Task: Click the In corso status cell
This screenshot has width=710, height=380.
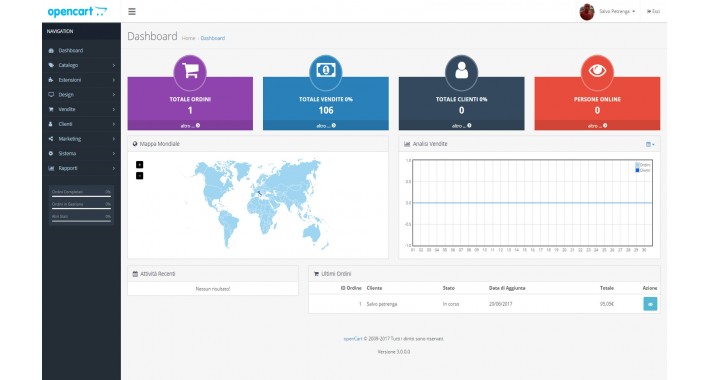Action: pos(451,304)
